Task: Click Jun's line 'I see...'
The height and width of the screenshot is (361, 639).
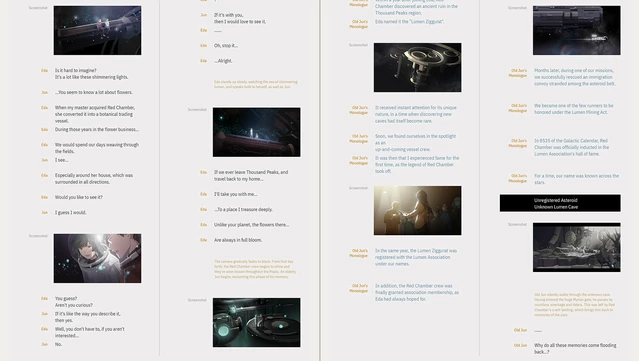Action: click(x=62, y=160)
